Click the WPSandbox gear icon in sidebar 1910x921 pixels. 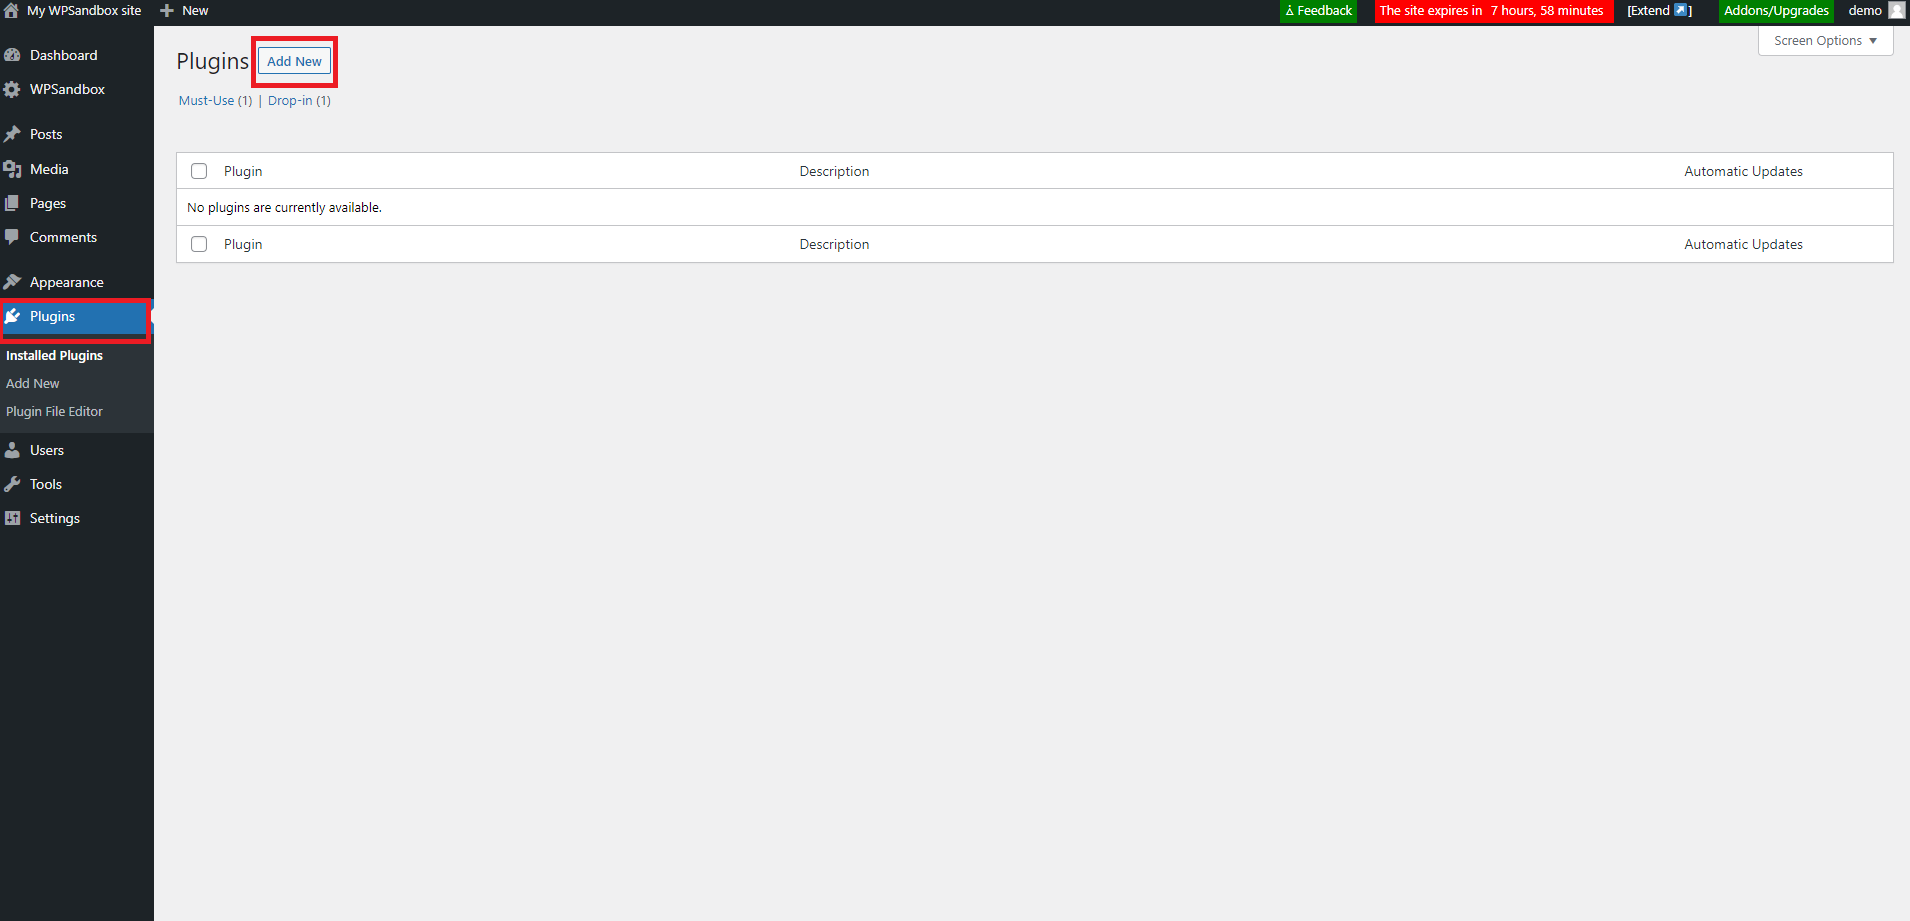click(12, 89)
